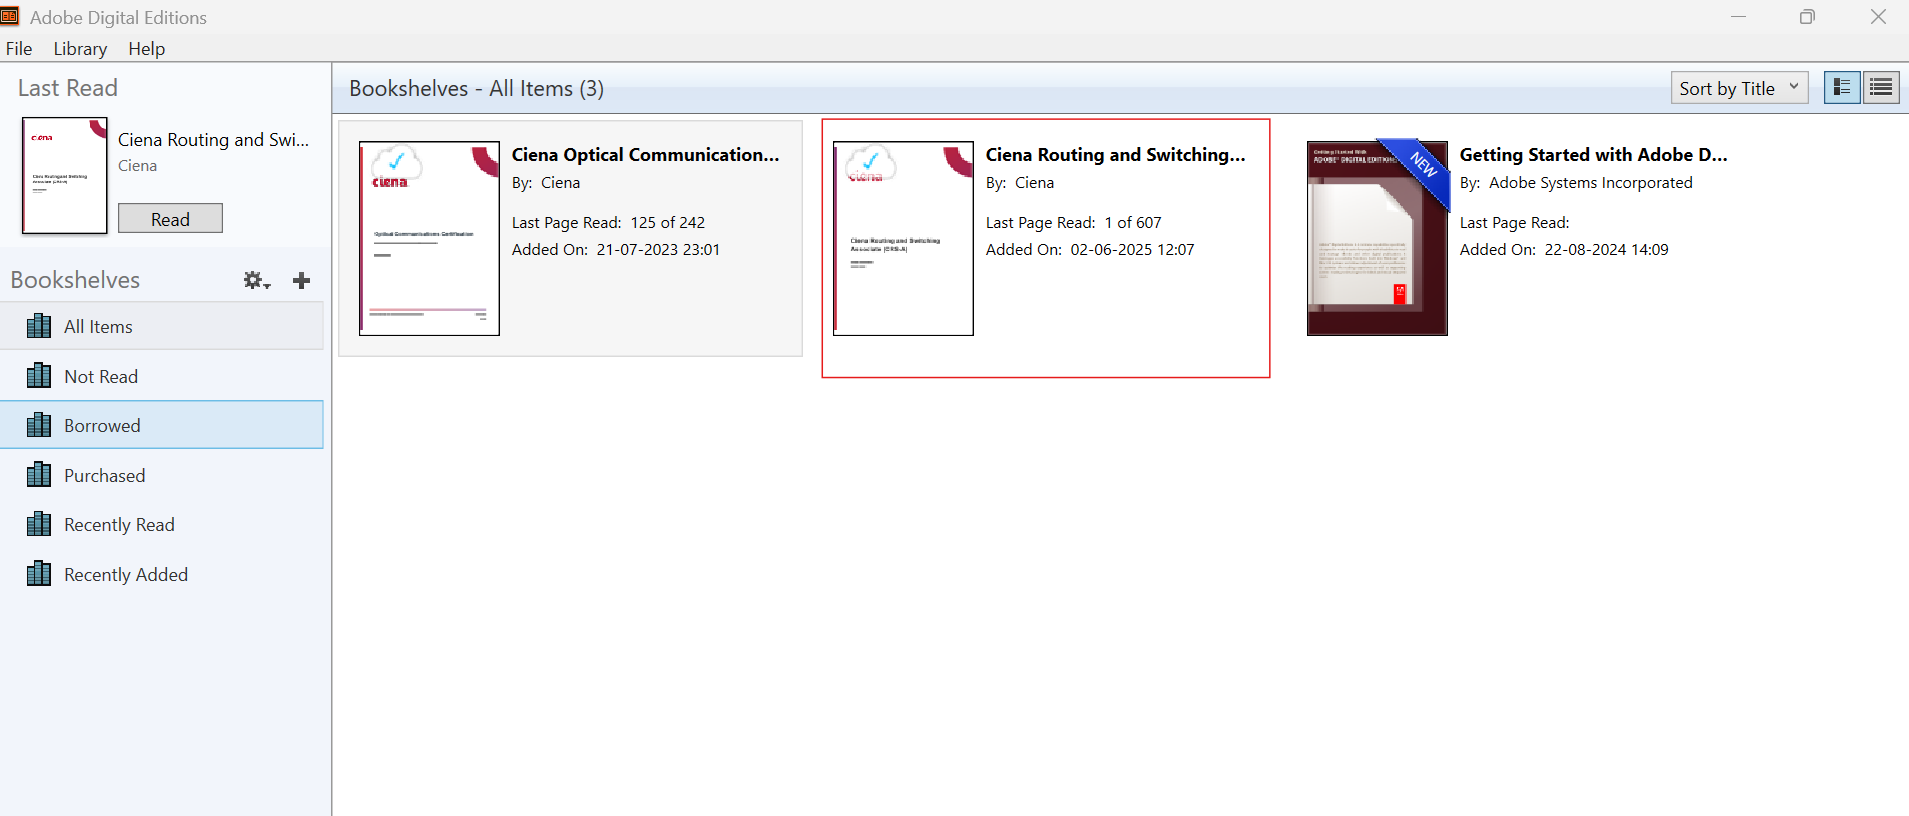Select the Recently Read bookshelf
Screen dimensions: 1909x816
pyautogui.click(x=162, y=524)
